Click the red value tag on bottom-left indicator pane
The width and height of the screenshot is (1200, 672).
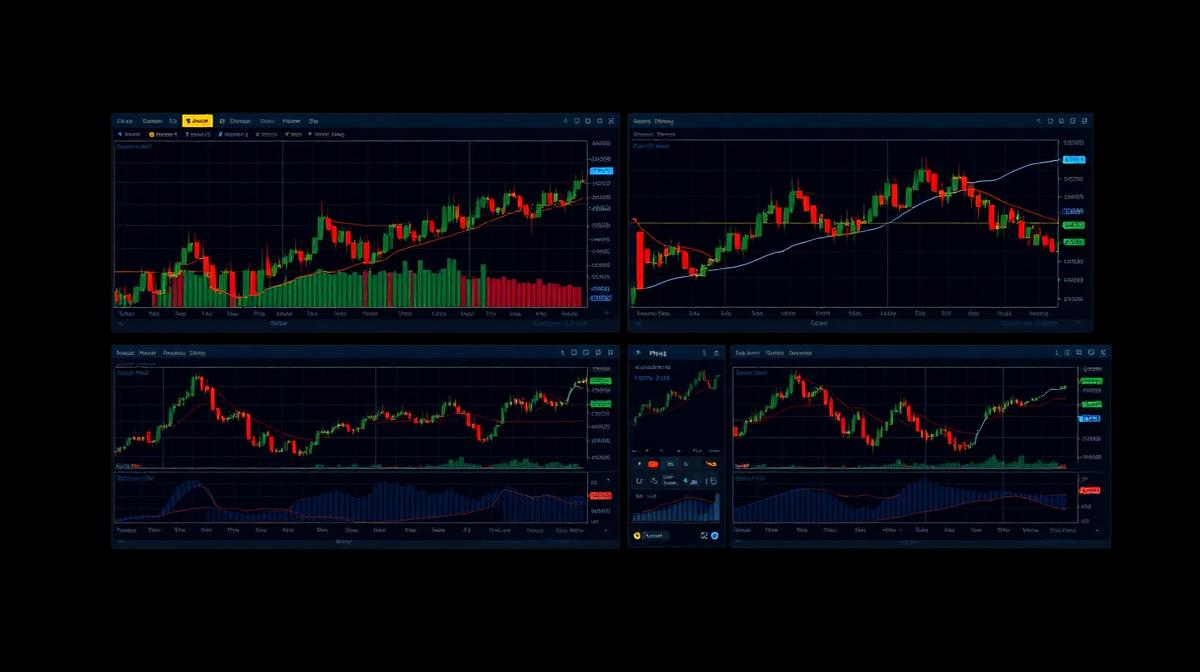coord(601,495)
